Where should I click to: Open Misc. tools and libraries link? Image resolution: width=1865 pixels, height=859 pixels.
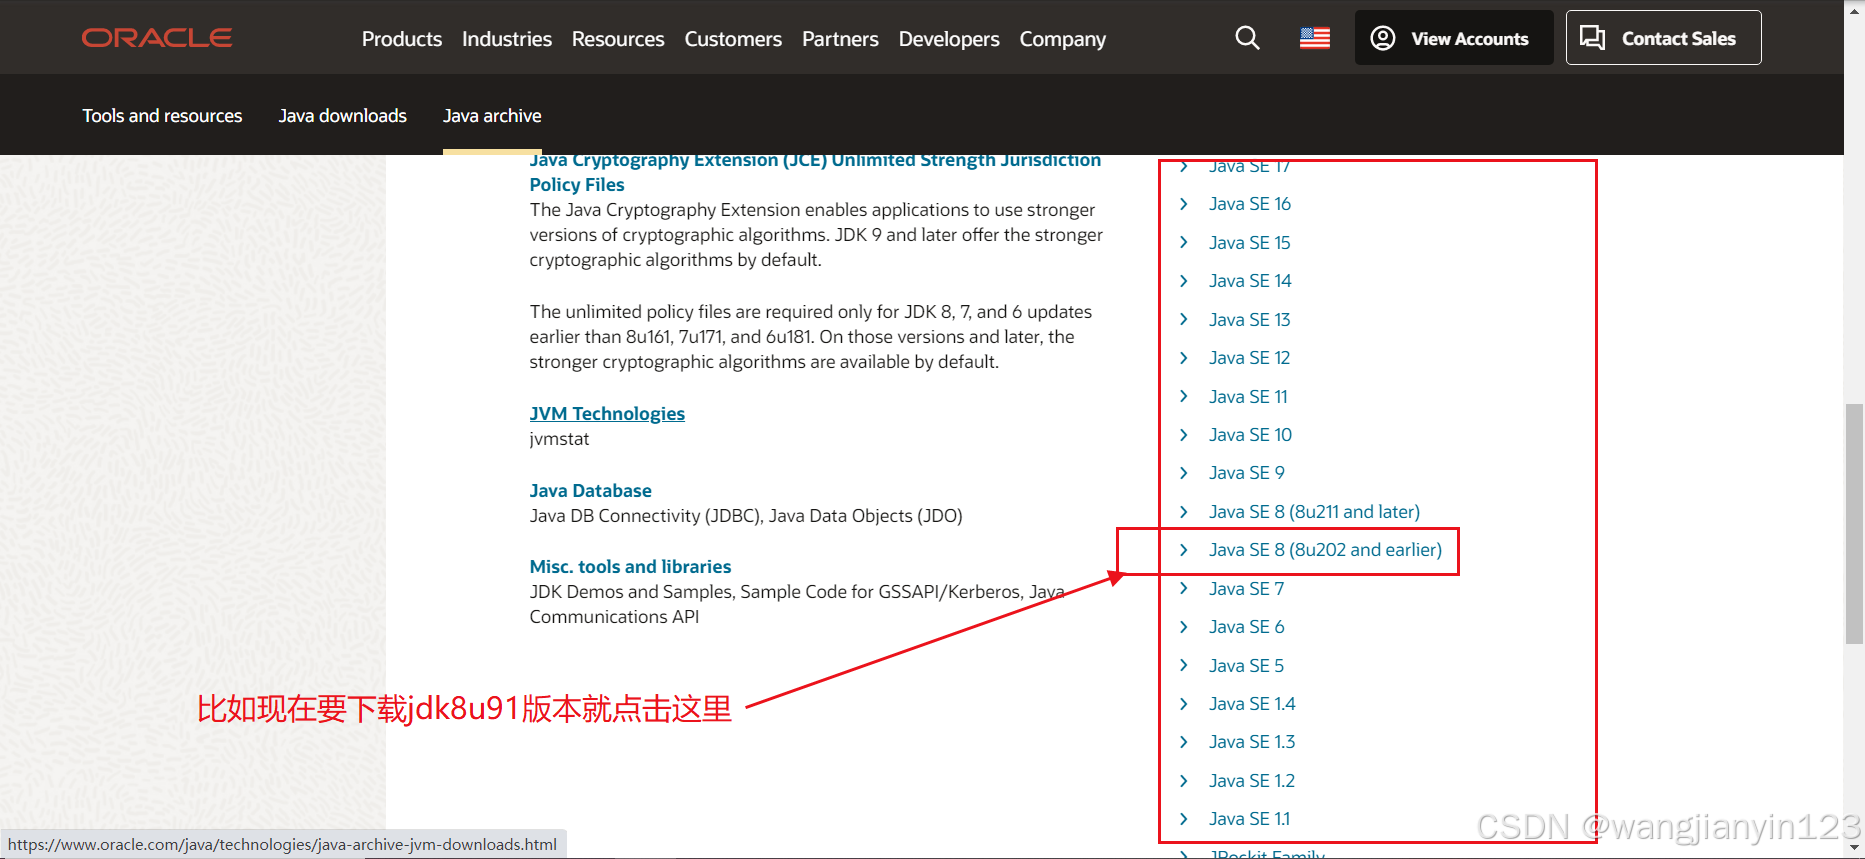click(630, 567)
